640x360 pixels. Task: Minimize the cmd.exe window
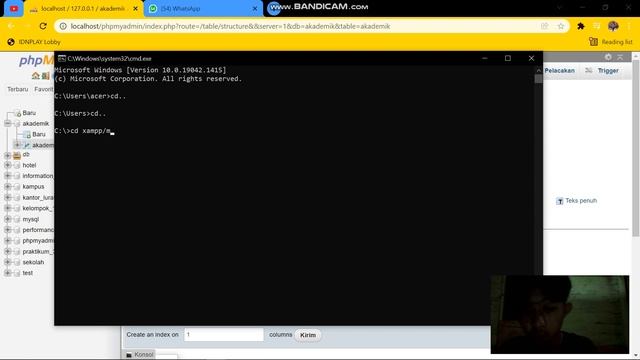click(484, 58)
